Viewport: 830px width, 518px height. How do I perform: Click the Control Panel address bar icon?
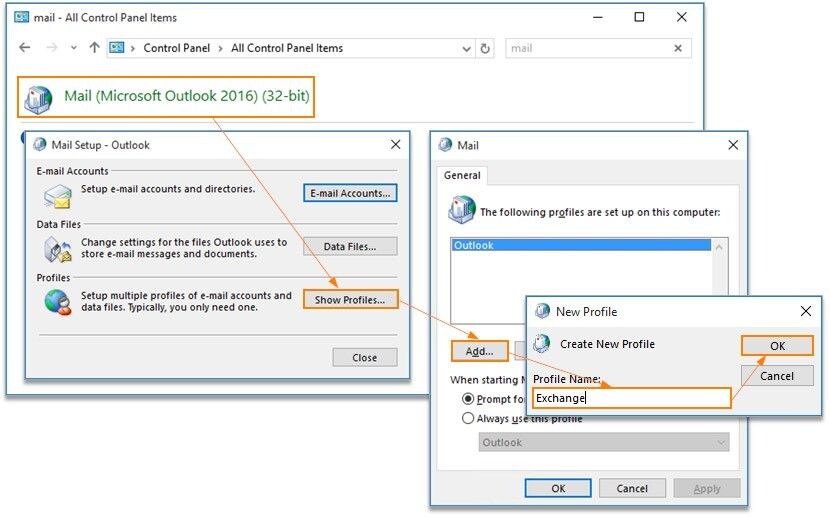[116, 48]
